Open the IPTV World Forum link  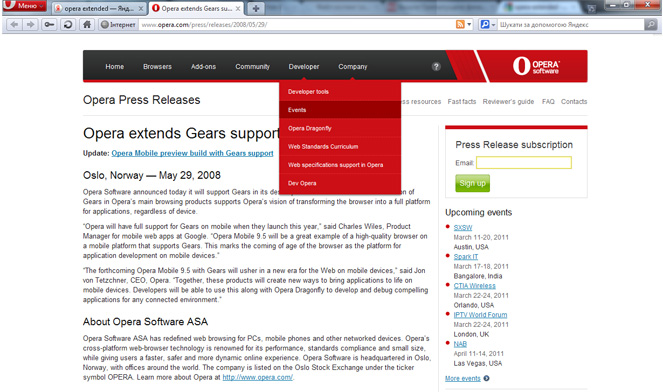pyautogui.click(x=480, y=315)
